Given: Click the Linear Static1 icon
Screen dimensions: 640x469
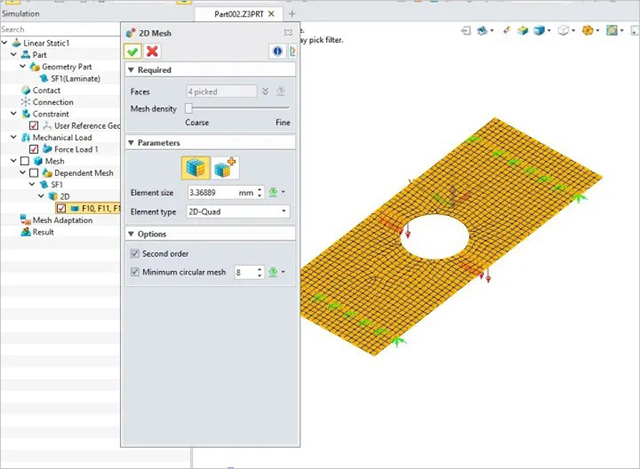Looking at the screenshot, I should (x=16, y=42).
